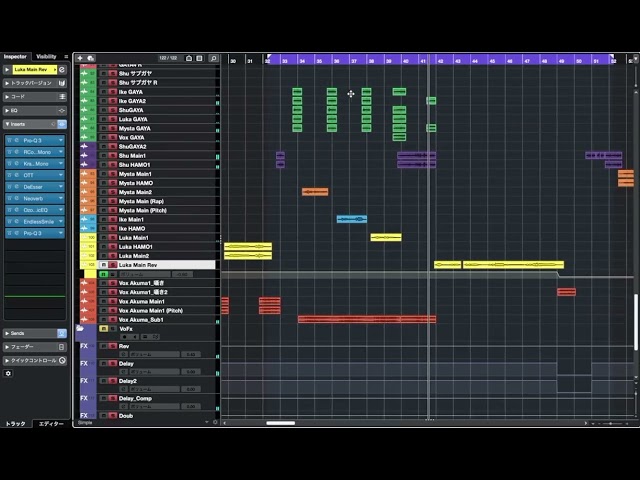Open the OTT insert dropdown arrow
The image size is (640, 480).
click(x=61, y=175)
